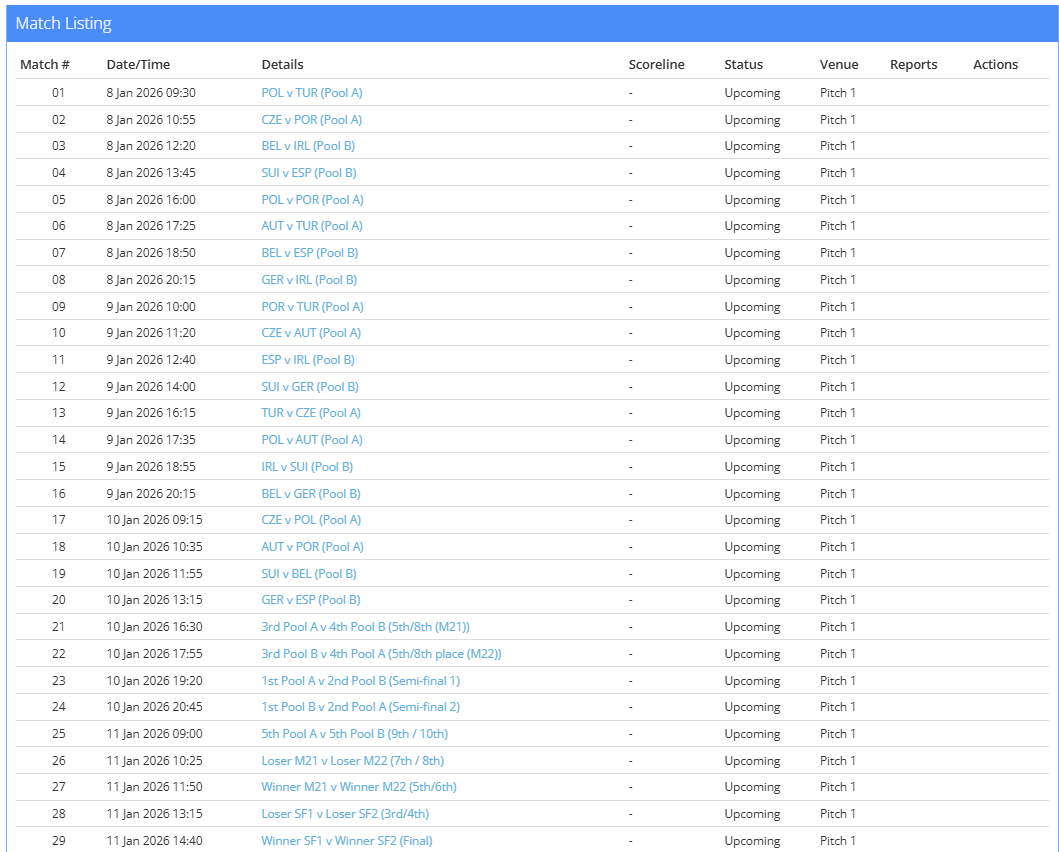Open the Semi-final 2 match link
Screen dimensions: 1059x852
(360, 707)
